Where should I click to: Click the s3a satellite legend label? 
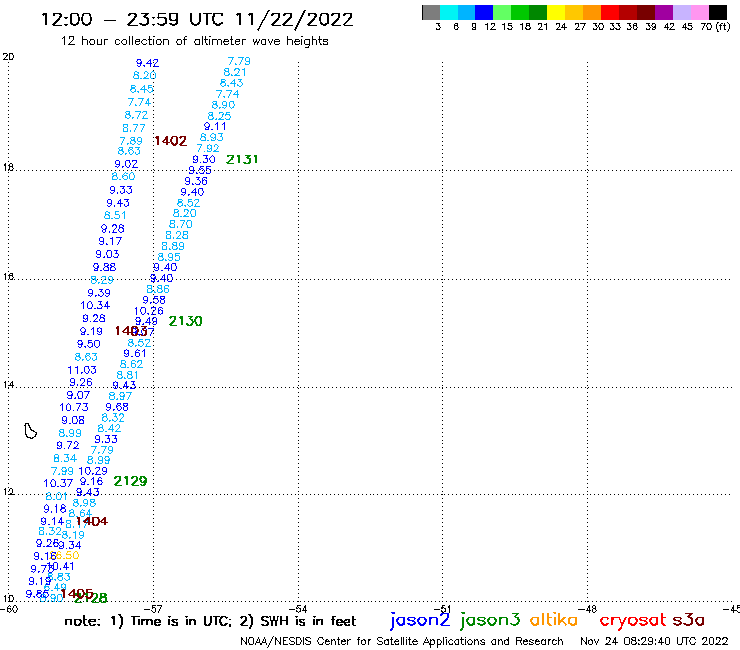(688, 620)
